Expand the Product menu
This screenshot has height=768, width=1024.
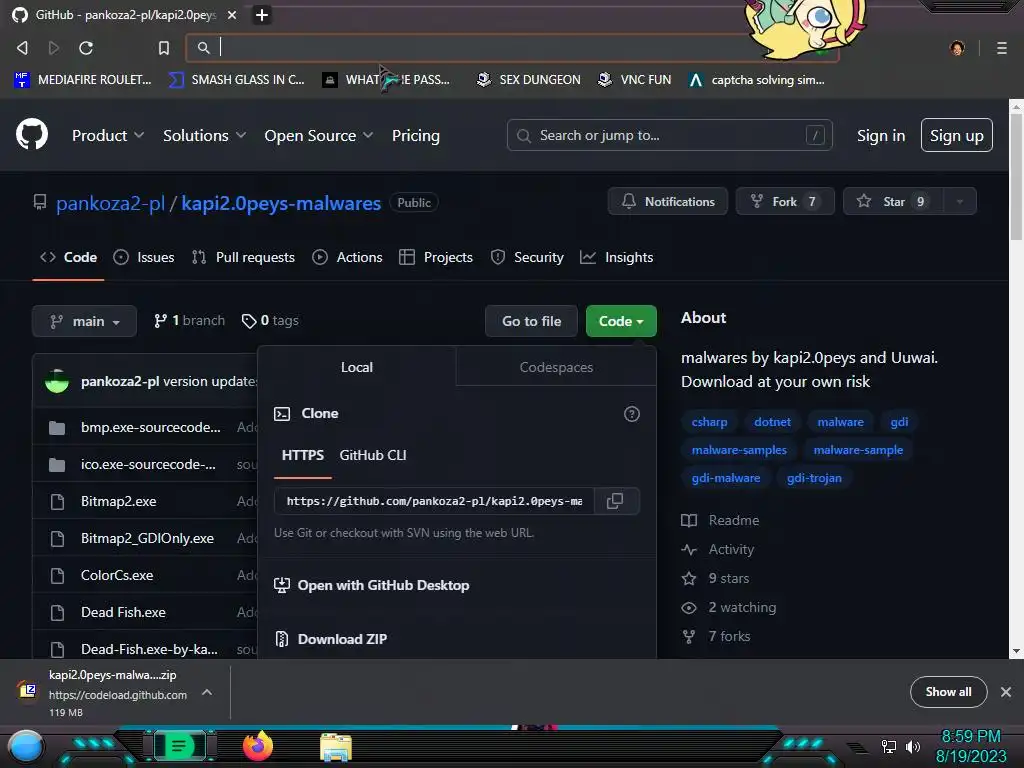[x=108, y=135]
